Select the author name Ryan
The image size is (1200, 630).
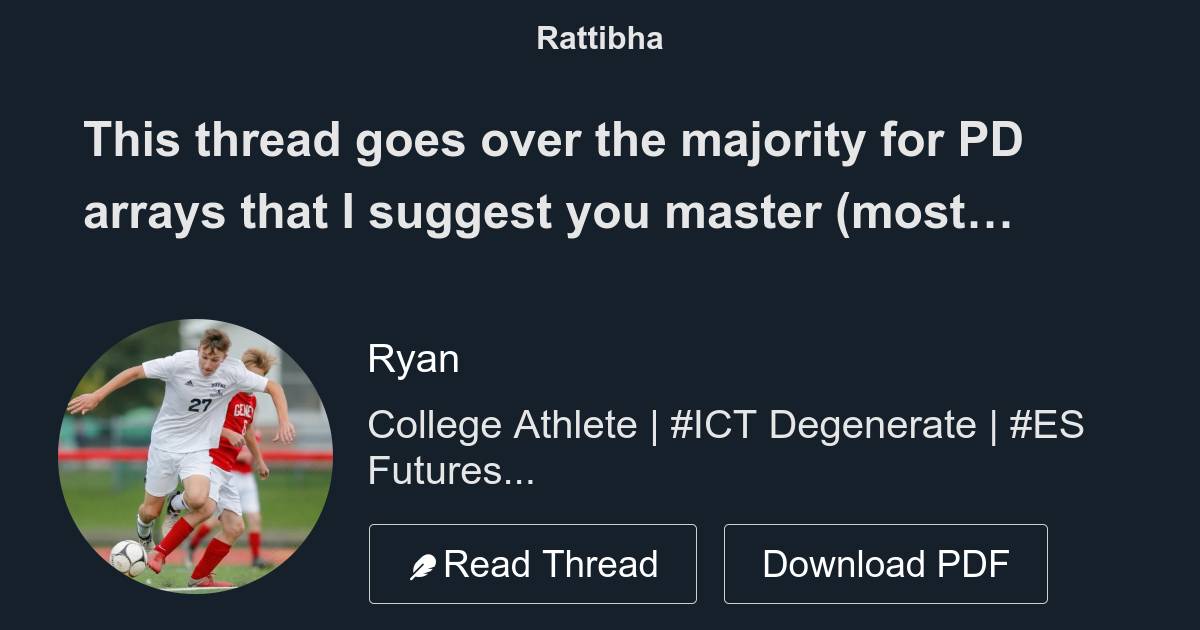[x=413, y=359]
